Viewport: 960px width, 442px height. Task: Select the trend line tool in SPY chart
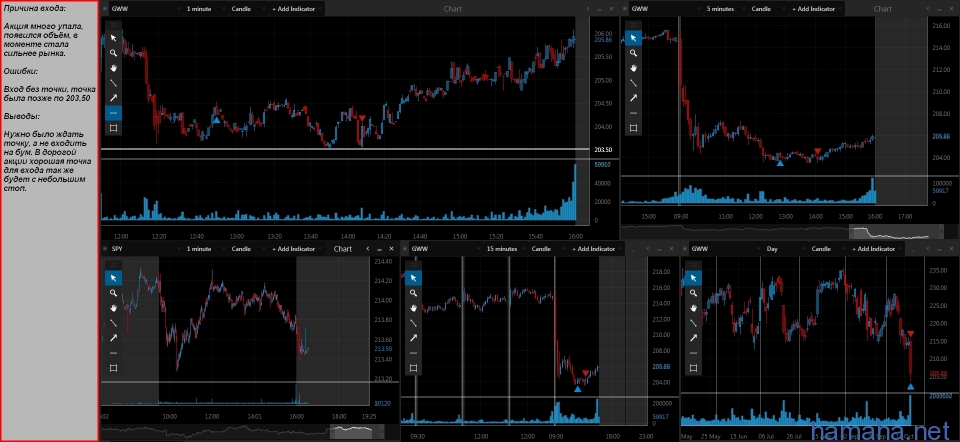click(x=113, y=323)
